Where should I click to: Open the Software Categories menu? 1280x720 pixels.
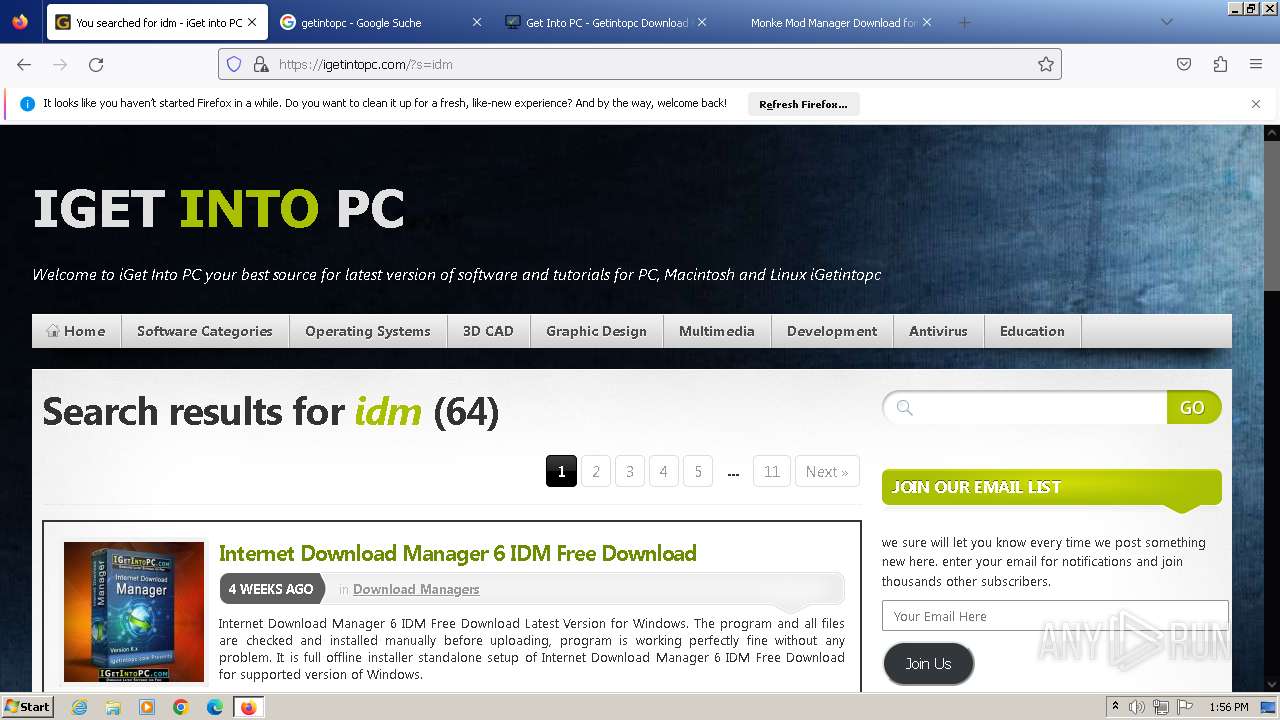(205, 331)
